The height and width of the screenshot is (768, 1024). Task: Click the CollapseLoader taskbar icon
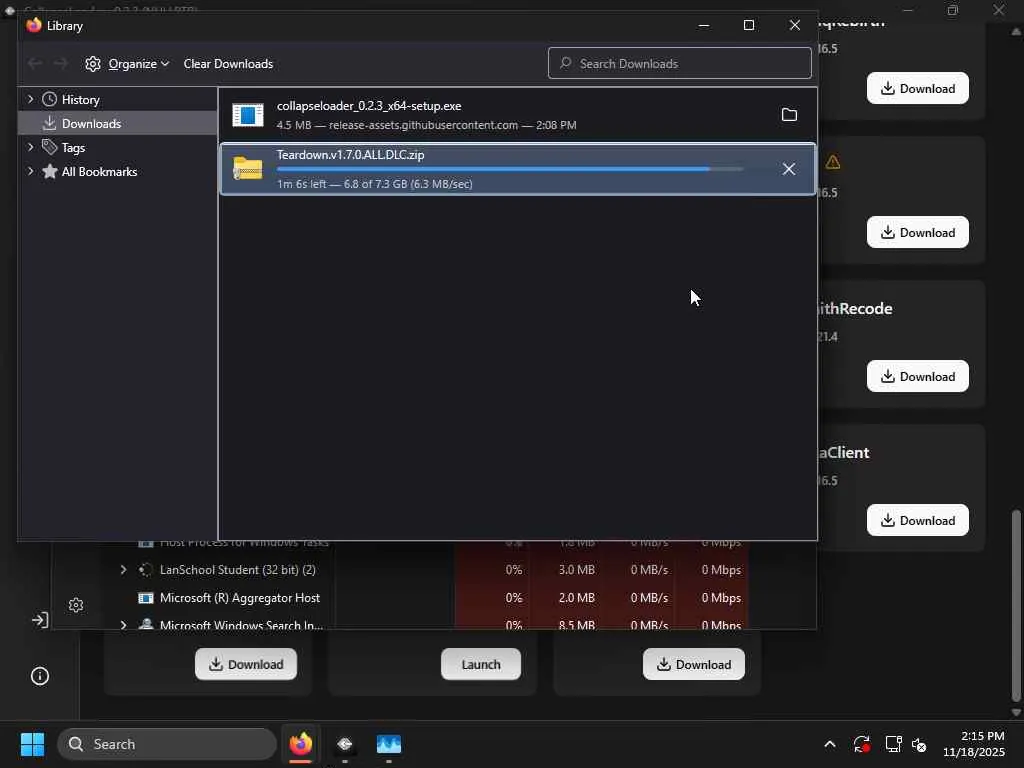[345, 744]
